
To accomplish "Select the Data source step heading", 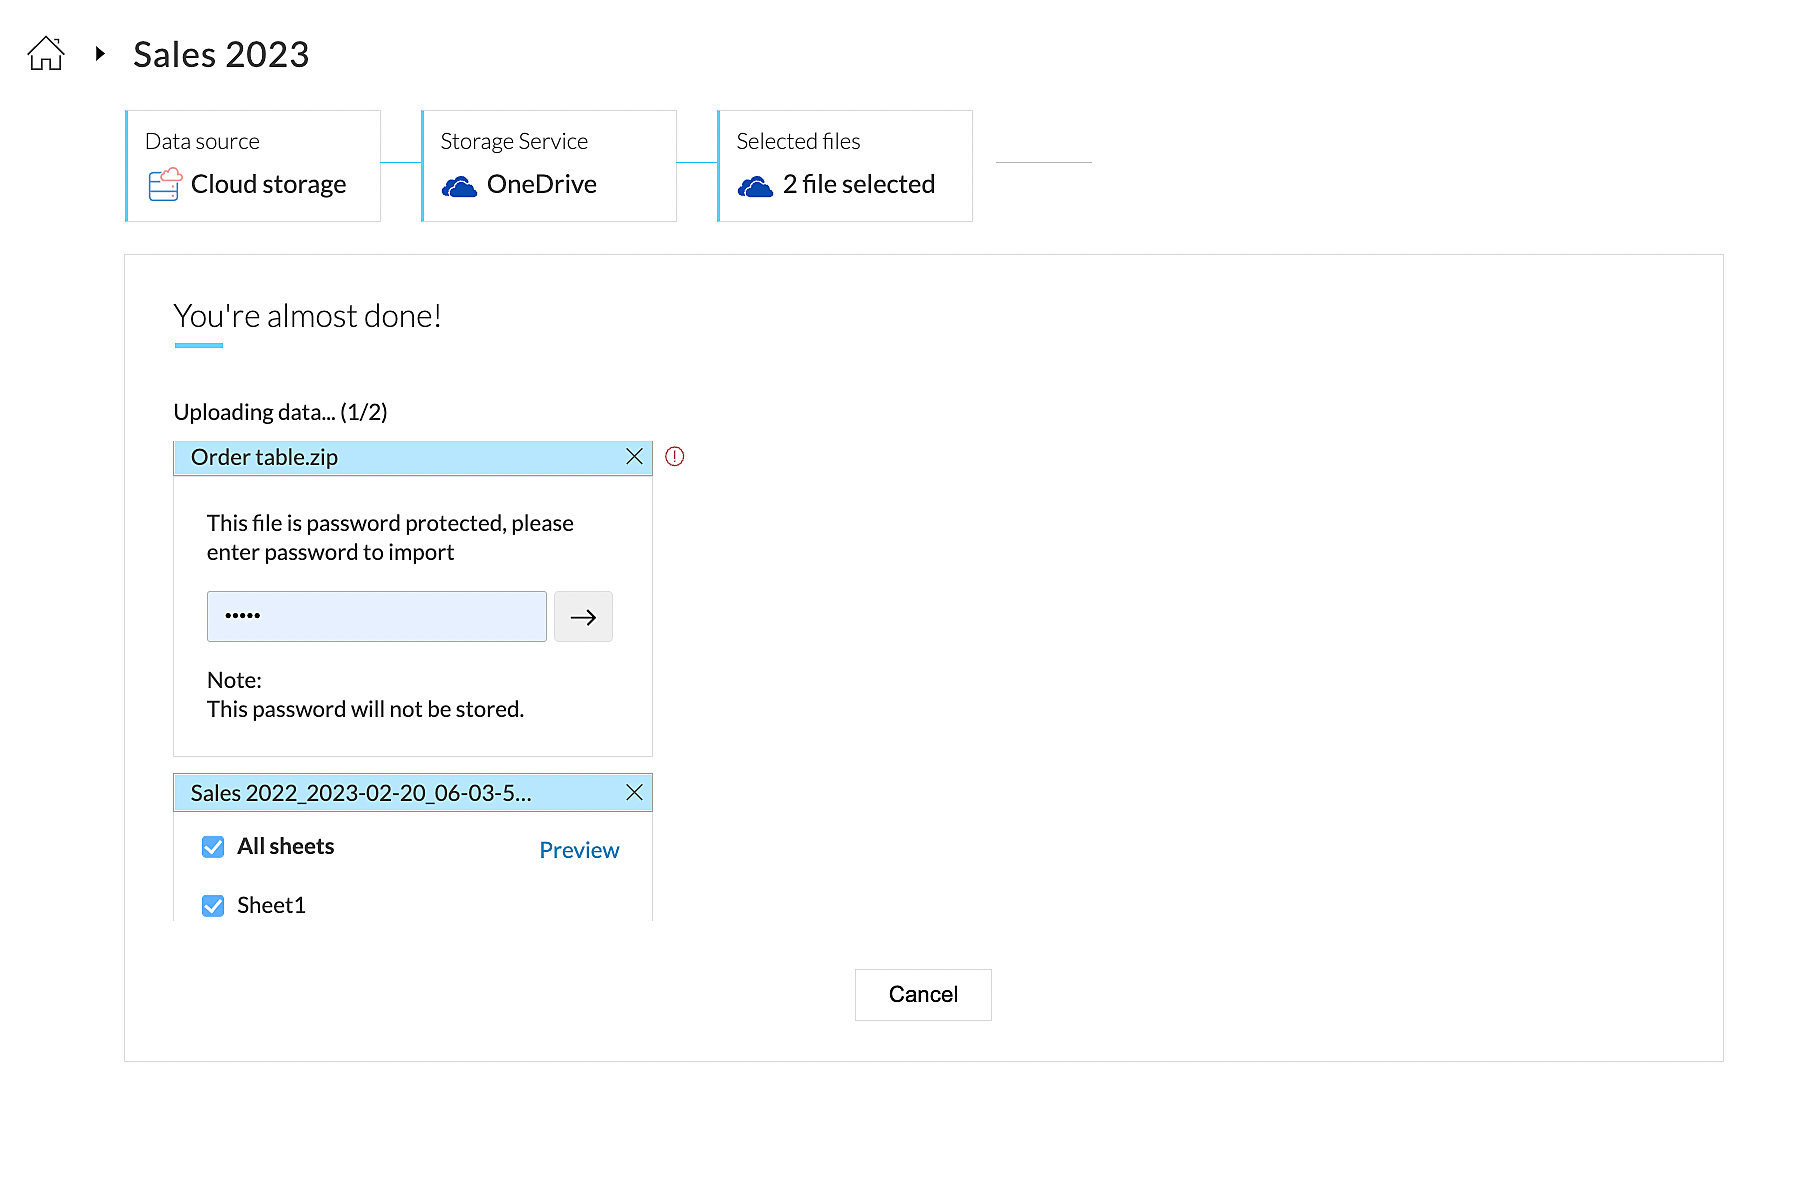I will point(202,142).
